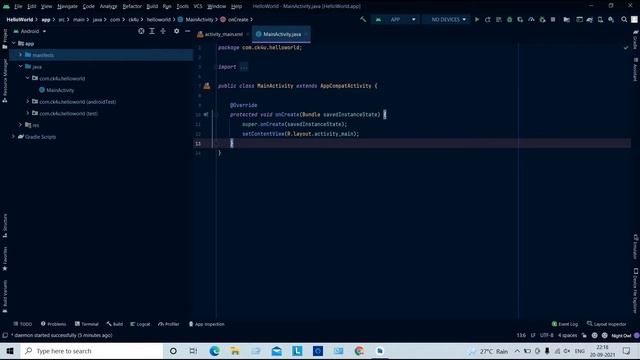Open the SDK Manager icon in toolbar

(611, 19)
